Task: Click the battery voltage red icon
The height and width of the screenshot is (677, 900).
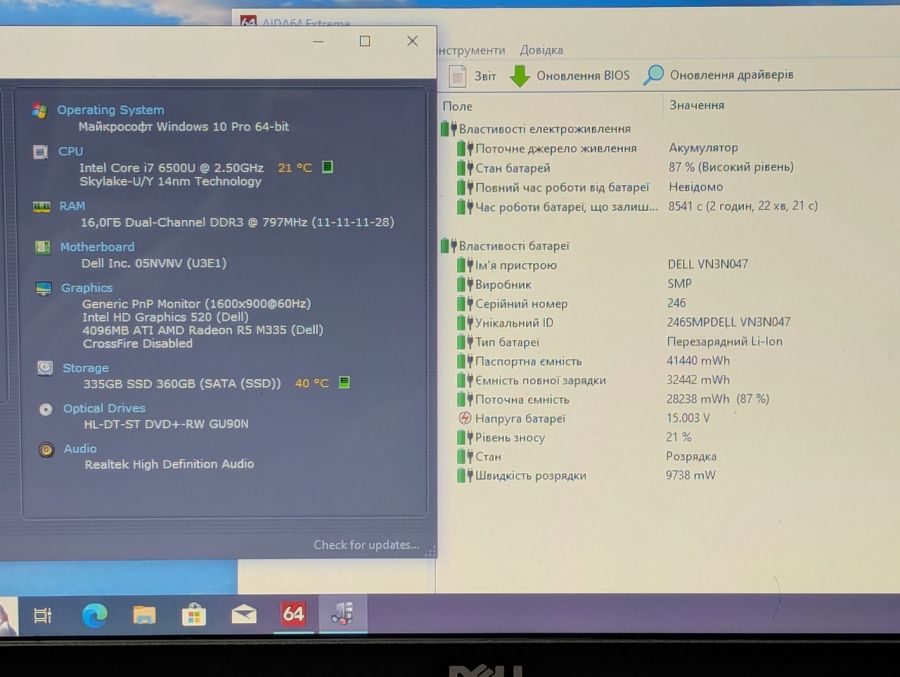Action: [x=464, y=418]
